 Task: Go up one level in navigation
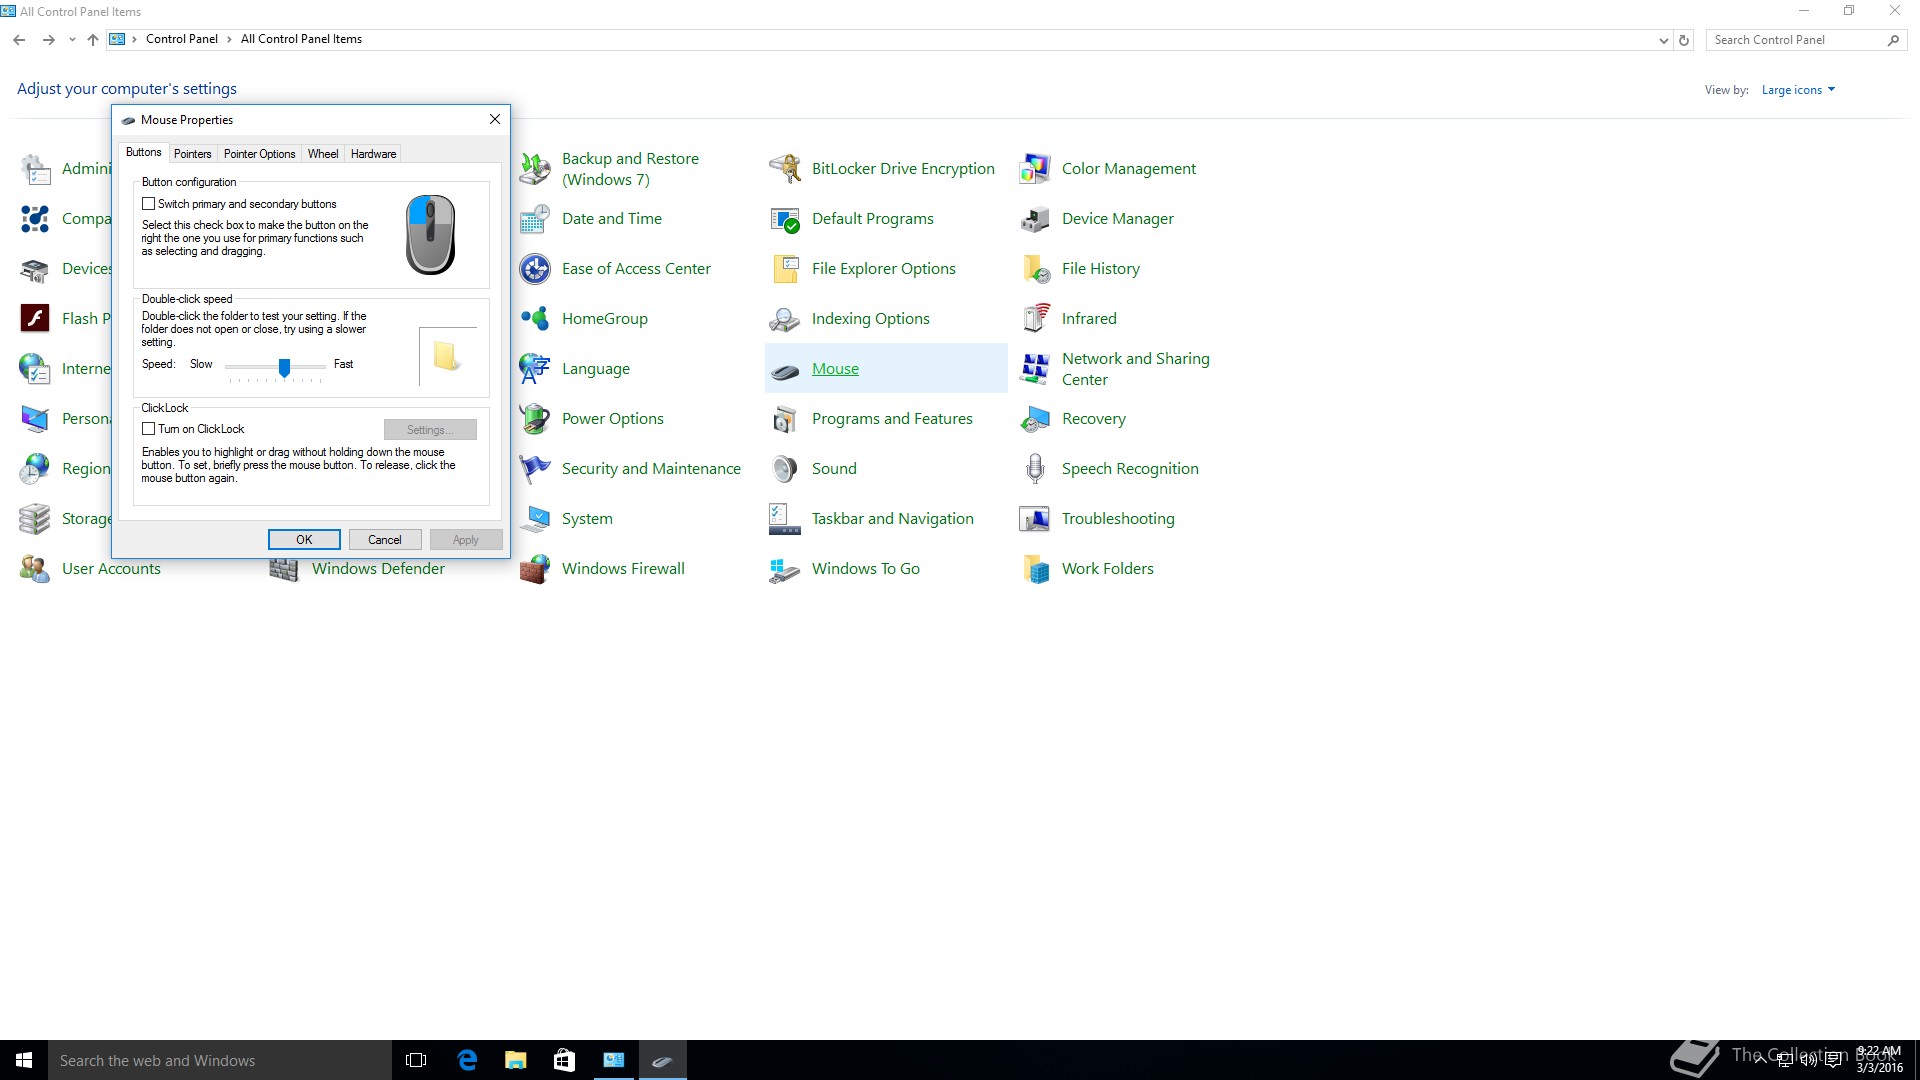point(93,40)
